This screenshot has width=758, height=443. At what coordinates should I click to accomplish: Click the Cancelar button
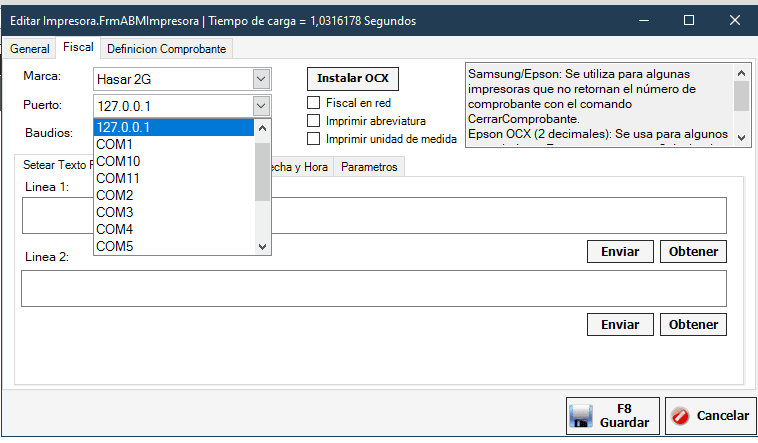tap(709, 415)
